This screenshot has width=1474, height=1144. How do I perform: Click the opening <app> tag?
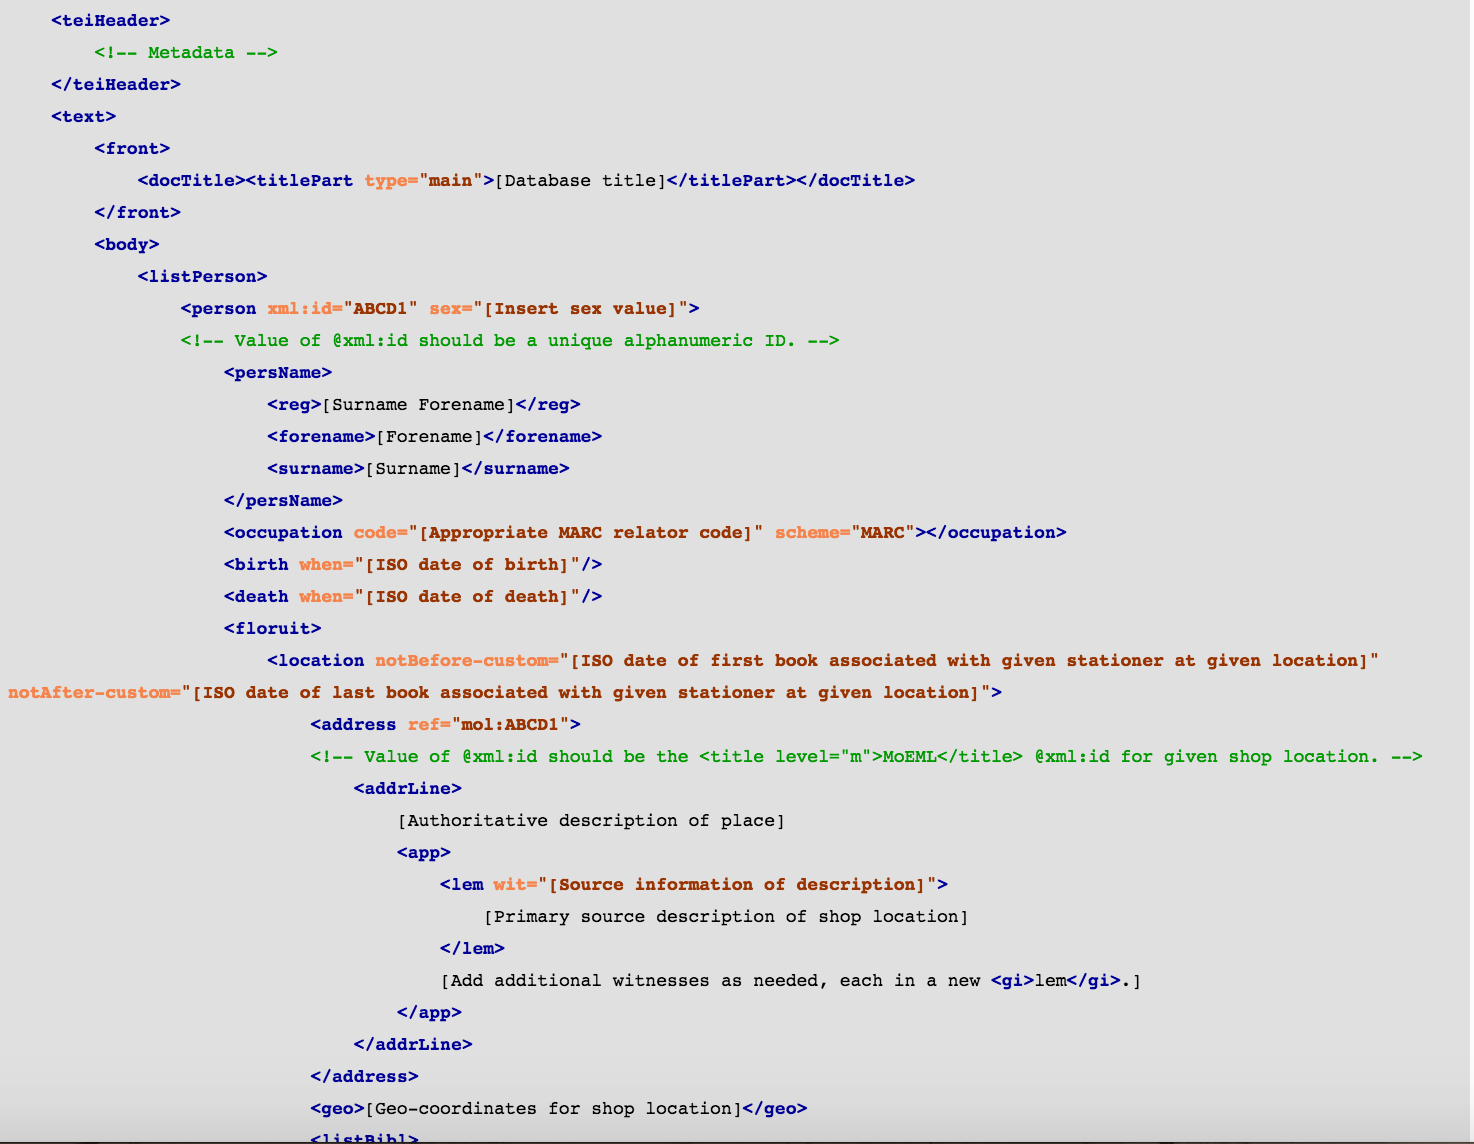pos(424,852)
